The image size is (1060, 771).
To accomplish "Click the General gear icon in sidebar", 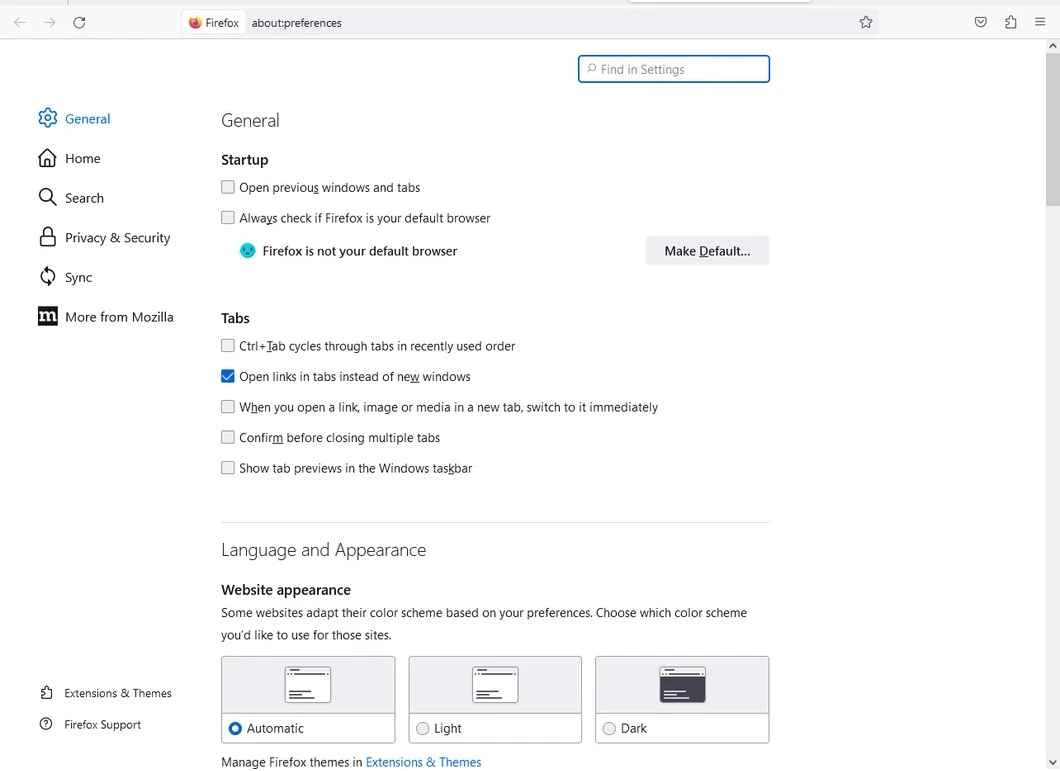I will [x=47, y=118].
